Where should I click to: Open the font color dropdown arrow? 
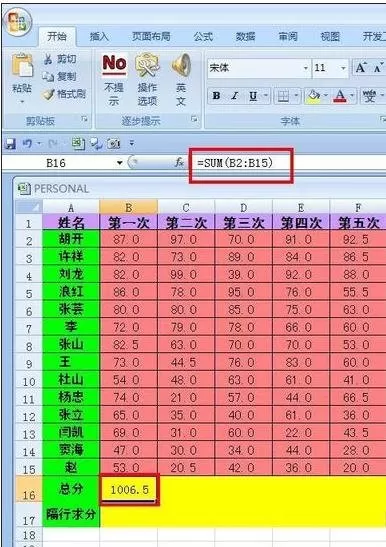[x=352, y=95]
